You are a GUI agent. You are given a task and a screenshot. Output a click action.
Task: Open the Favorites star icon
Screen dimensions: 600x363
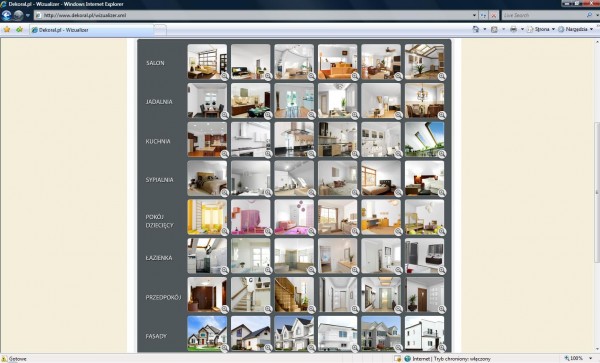7,29
